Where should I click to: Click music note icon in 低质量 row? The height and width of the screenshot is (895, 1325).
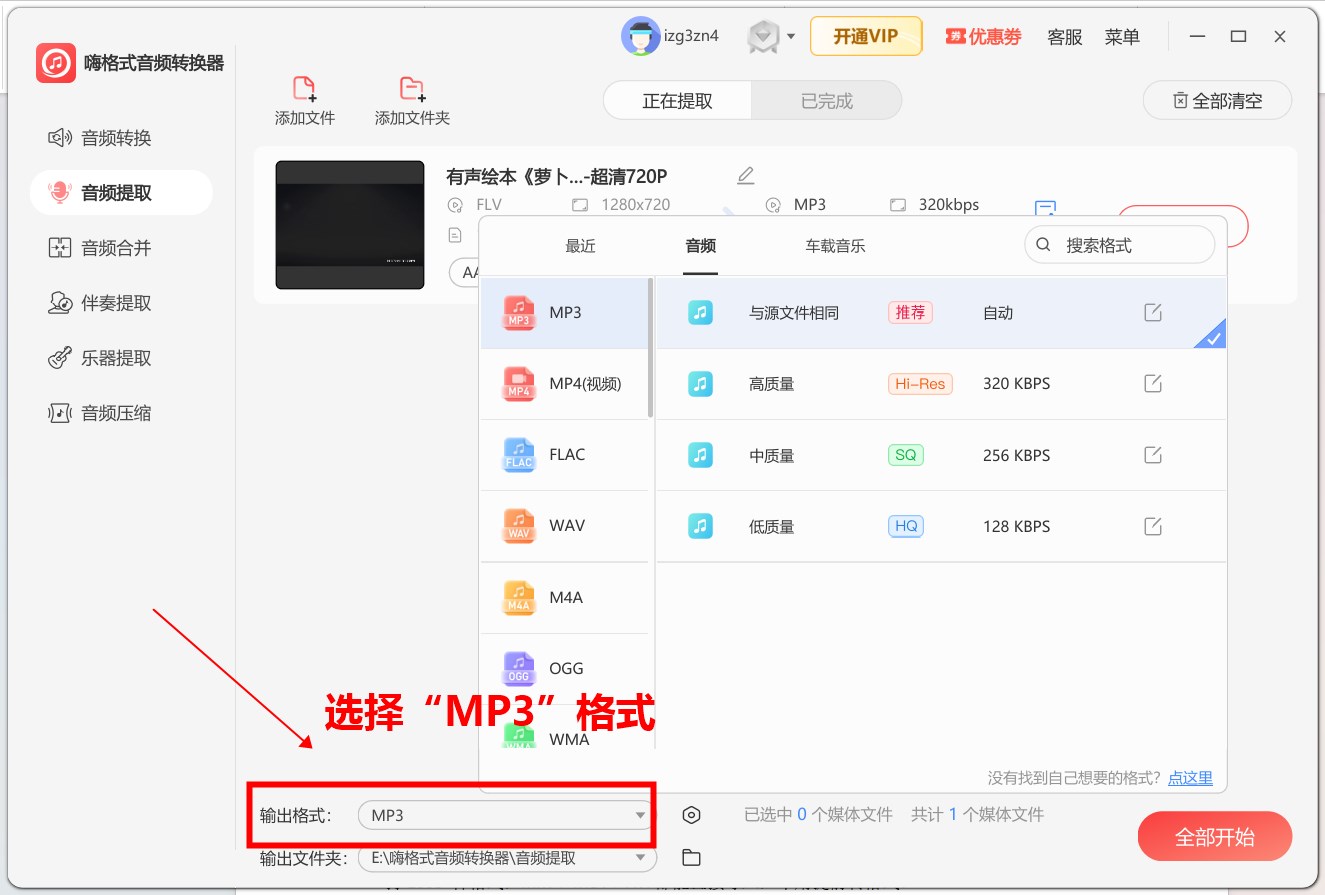pyautogui.click(x=701, y=526)
